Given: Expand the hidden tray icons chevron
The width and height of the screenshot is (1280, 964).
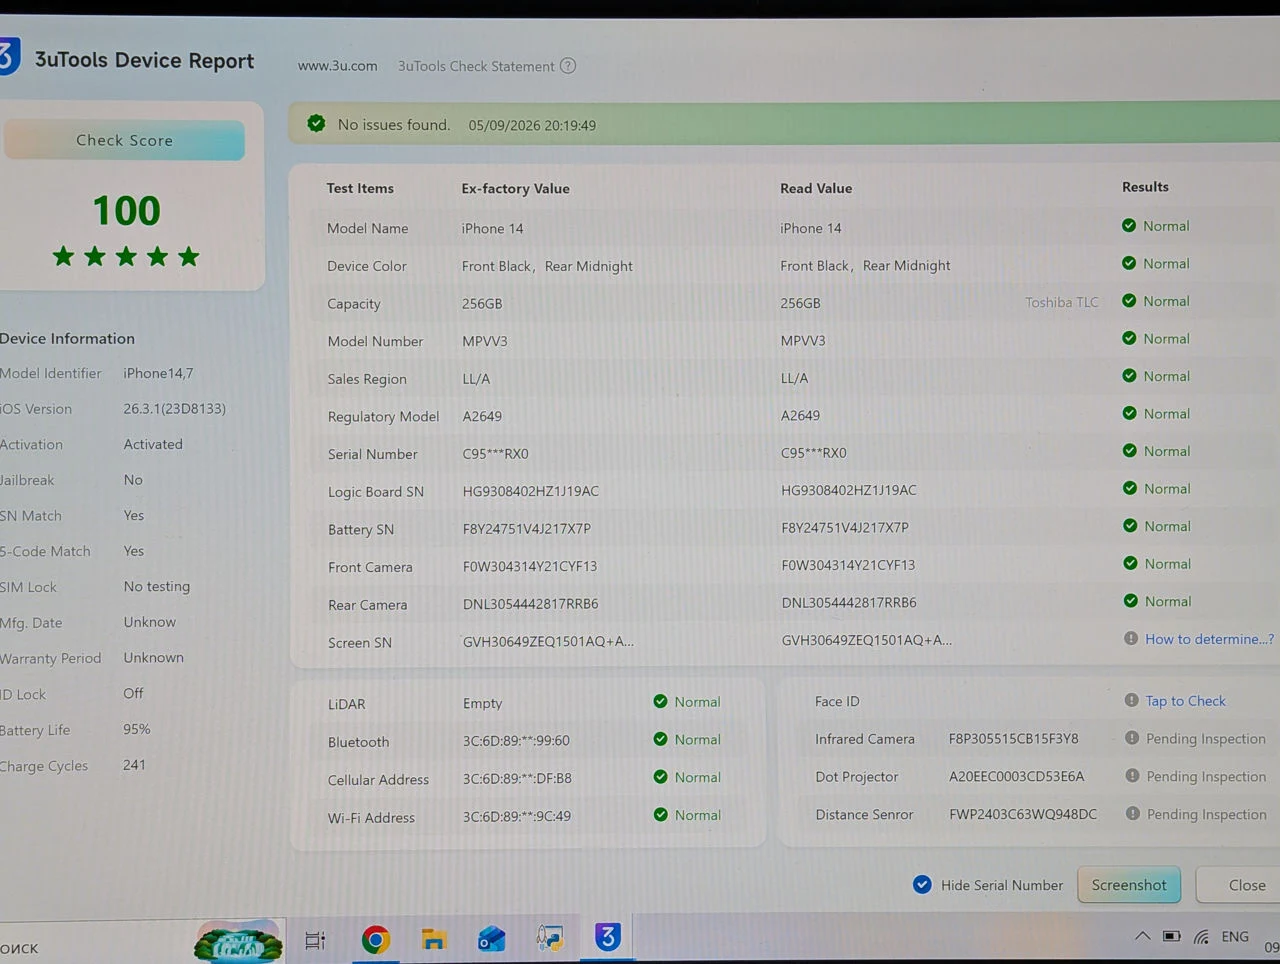Looking at the screenshot, I should point(1142,937).
